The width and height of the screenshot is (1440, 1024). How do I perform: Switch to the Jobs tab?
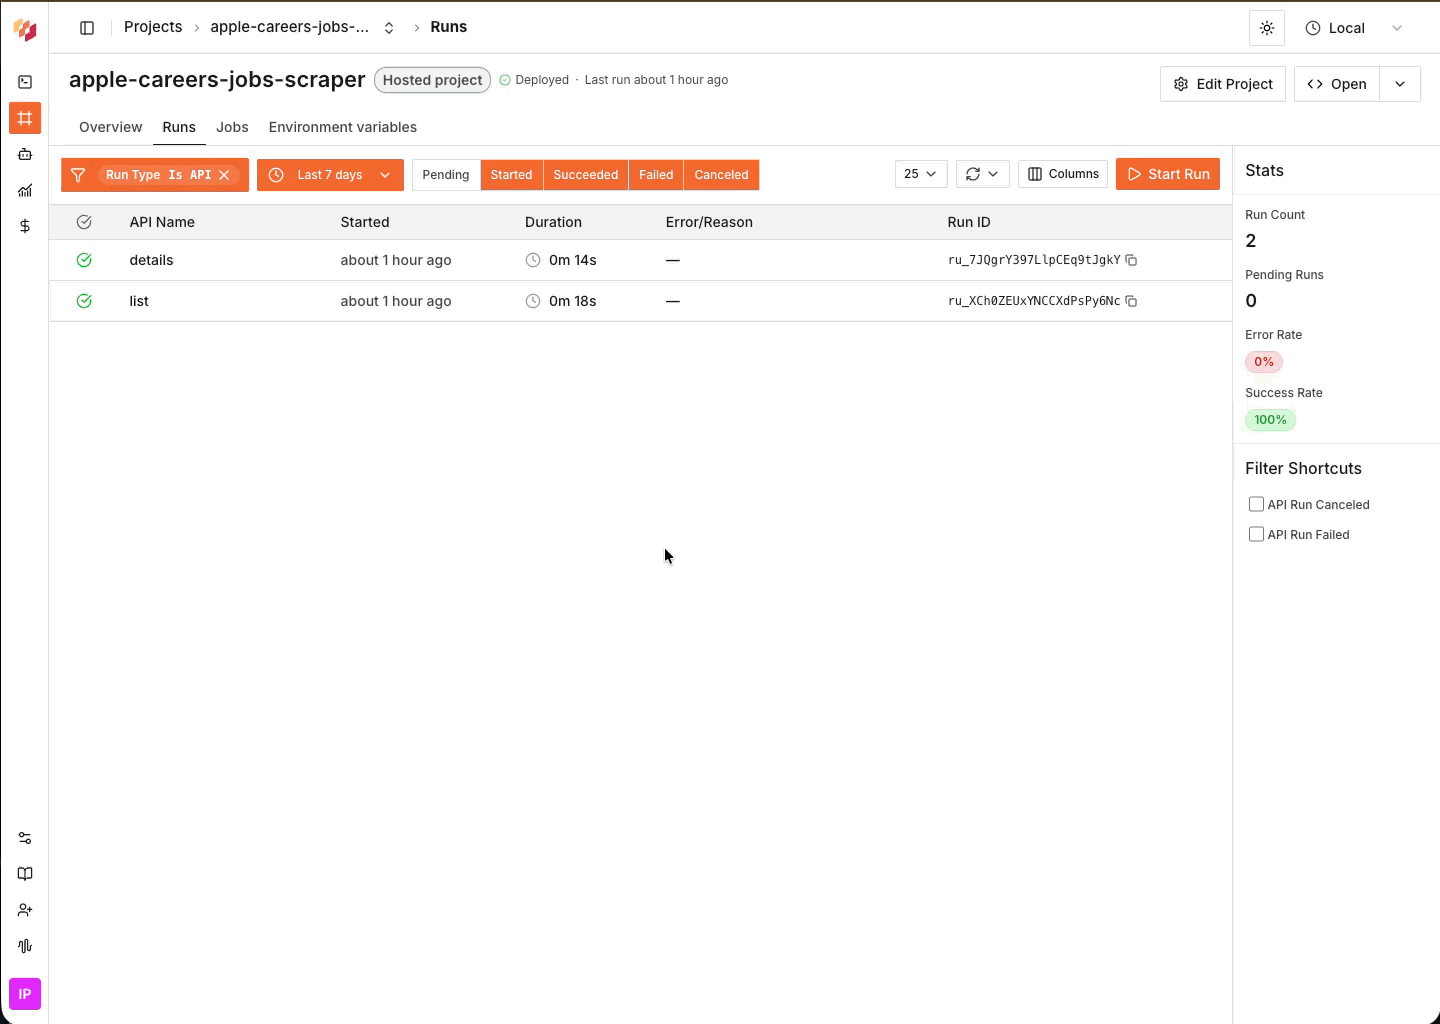232,127
